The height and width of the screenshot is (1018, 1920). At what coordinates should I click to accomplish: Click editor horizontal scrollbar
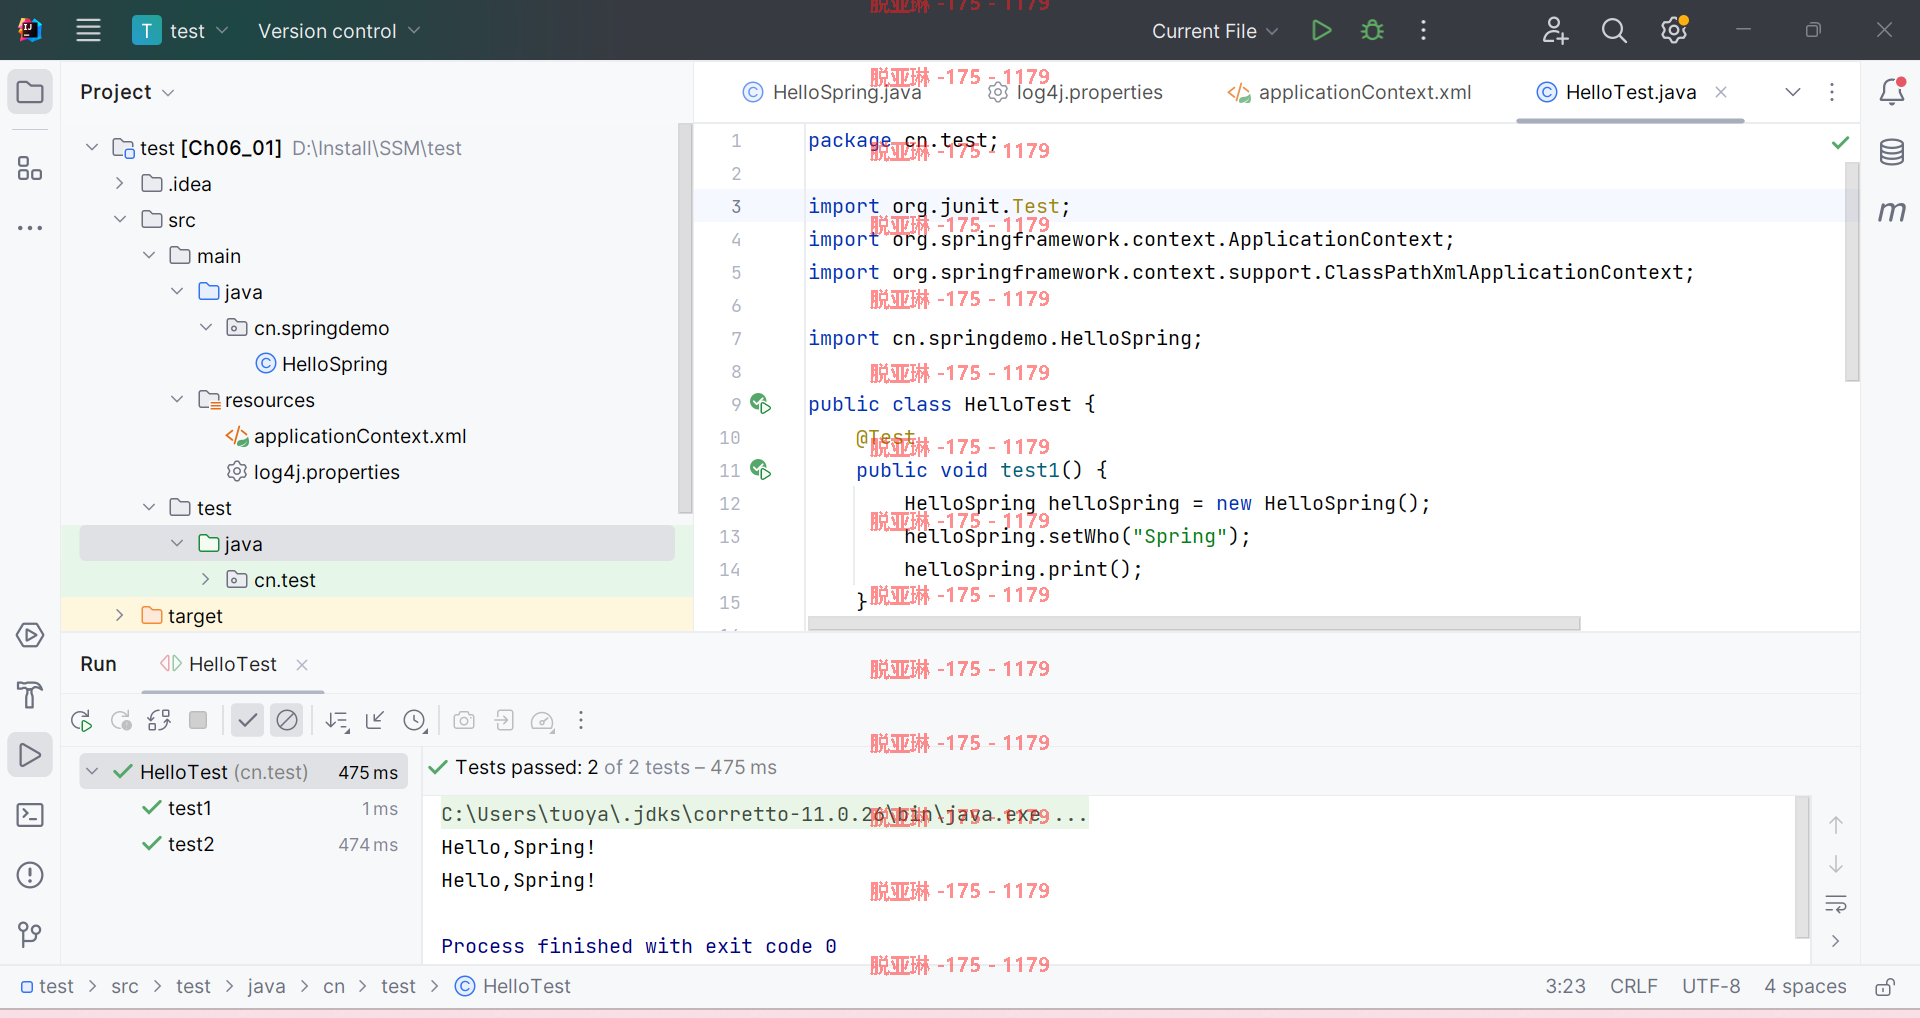pos(1194,623)
